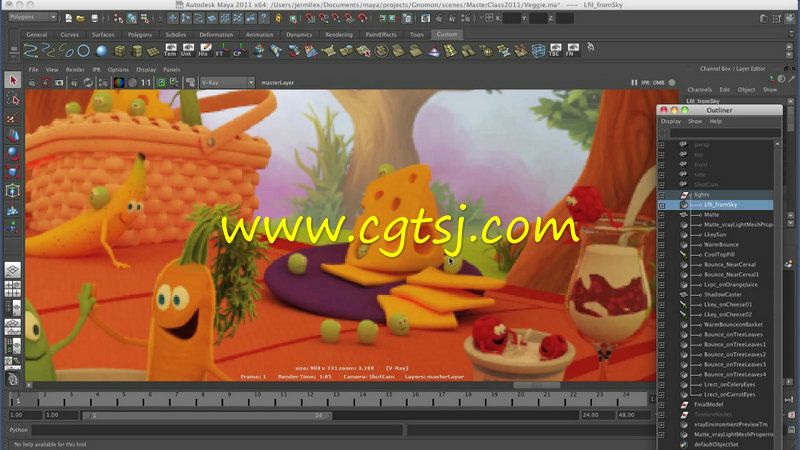Expand the Matte node in Outliner

click(662, 215)
